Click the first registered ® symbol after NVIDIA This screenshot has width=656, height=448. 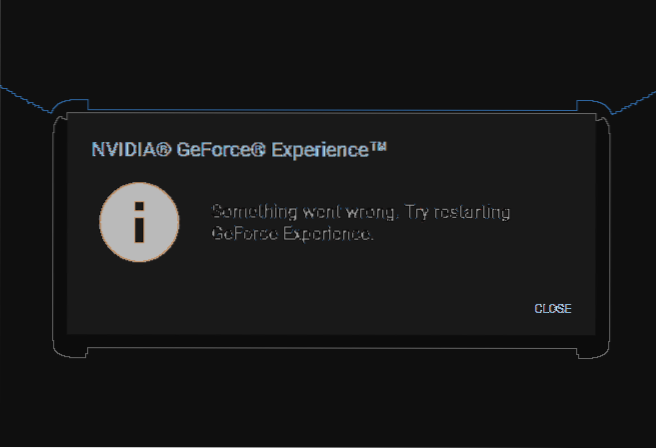(x=164, y=149)
